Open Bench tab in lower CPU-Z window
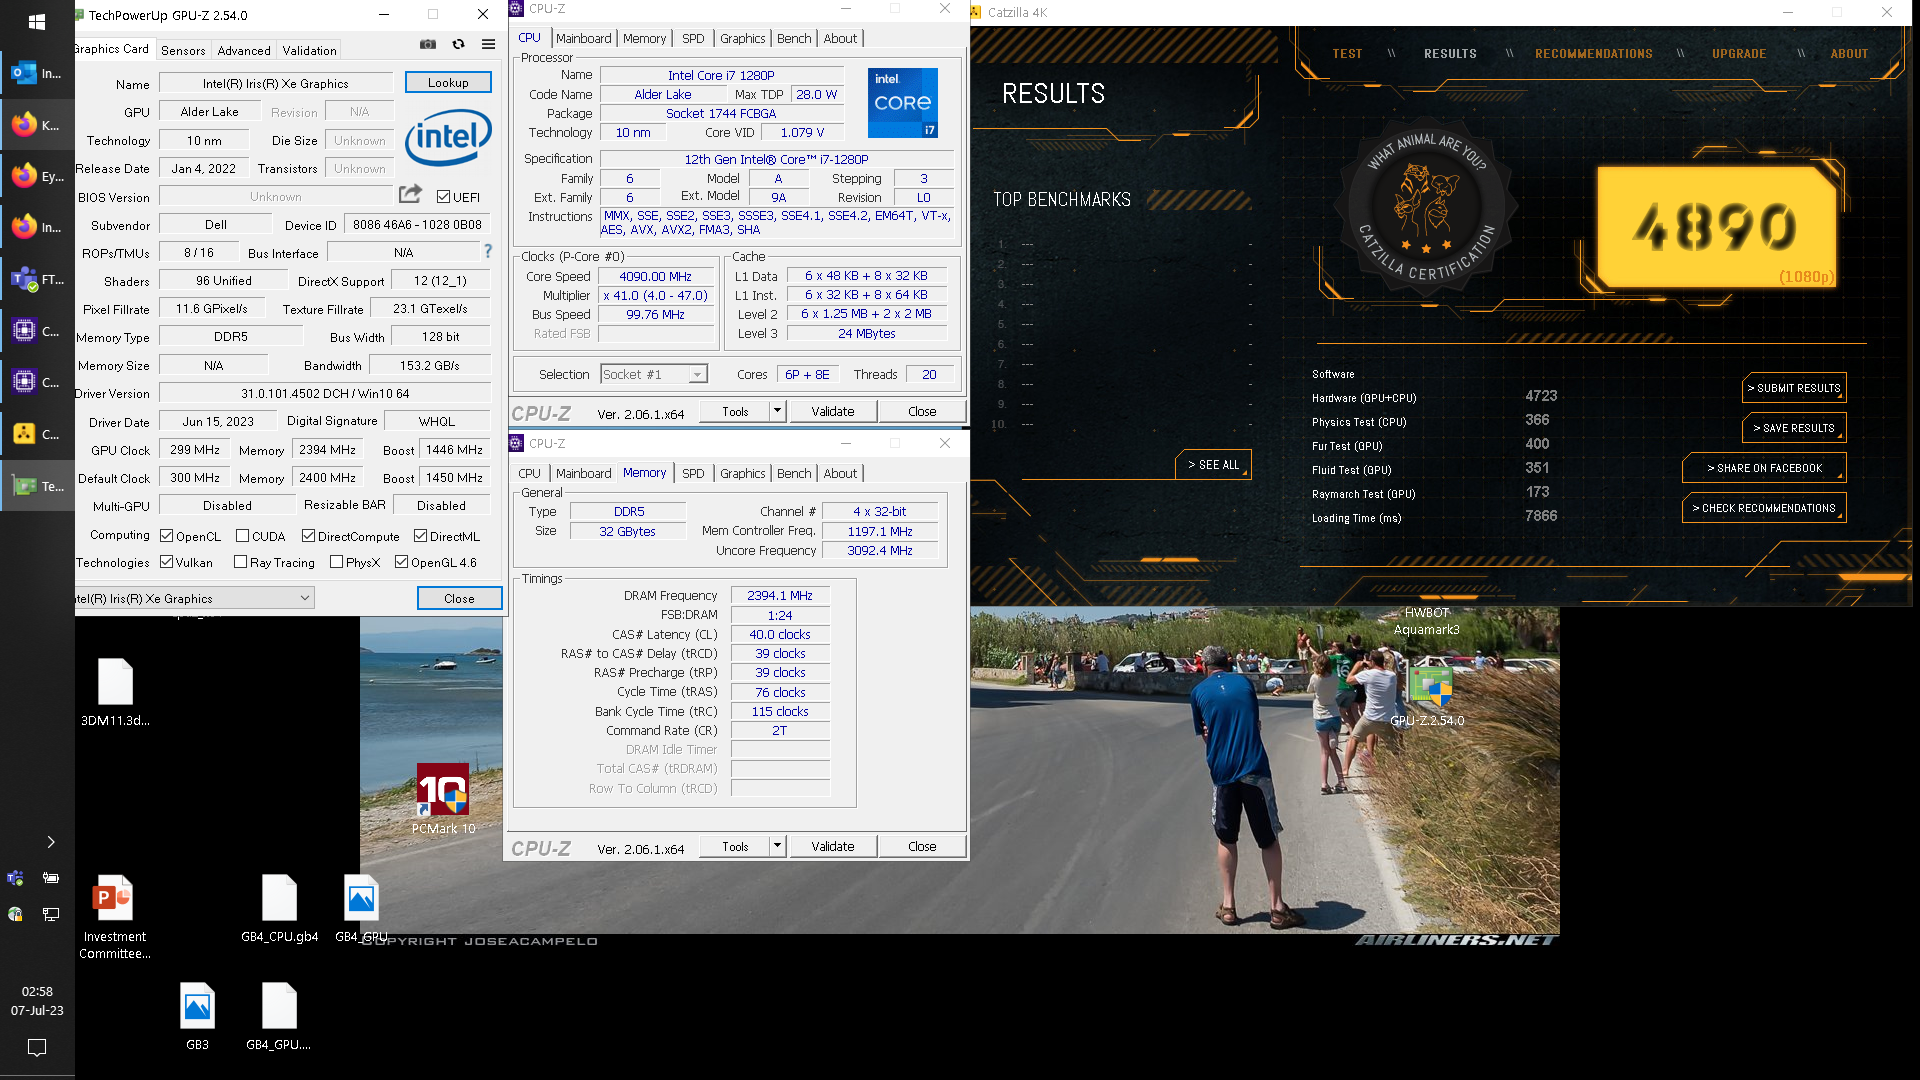The height and width of the screenshot is (1080, 1920). pos(794,473)
